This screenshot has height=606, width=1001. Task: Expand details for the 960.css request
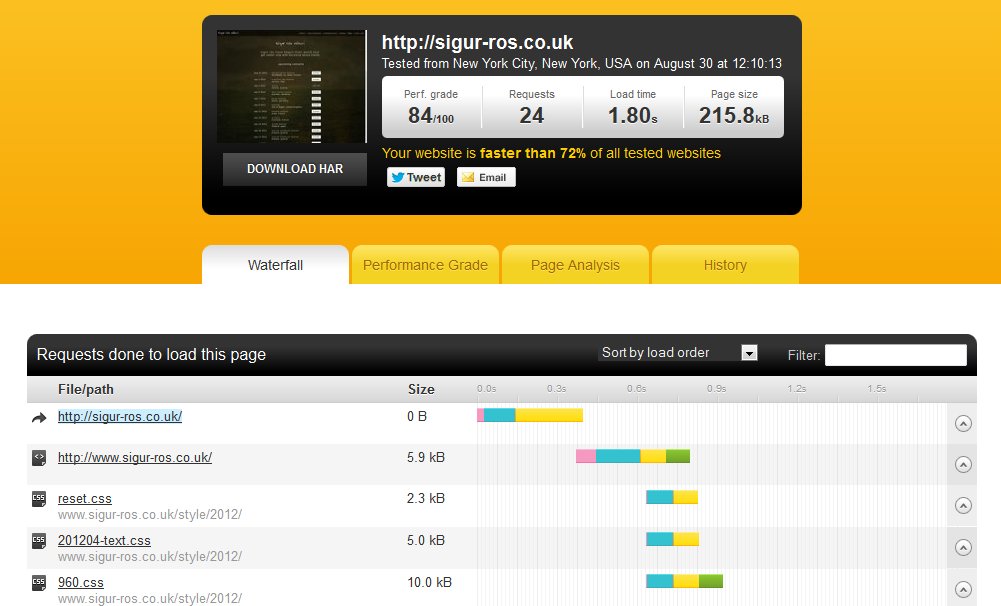[963, 589]
